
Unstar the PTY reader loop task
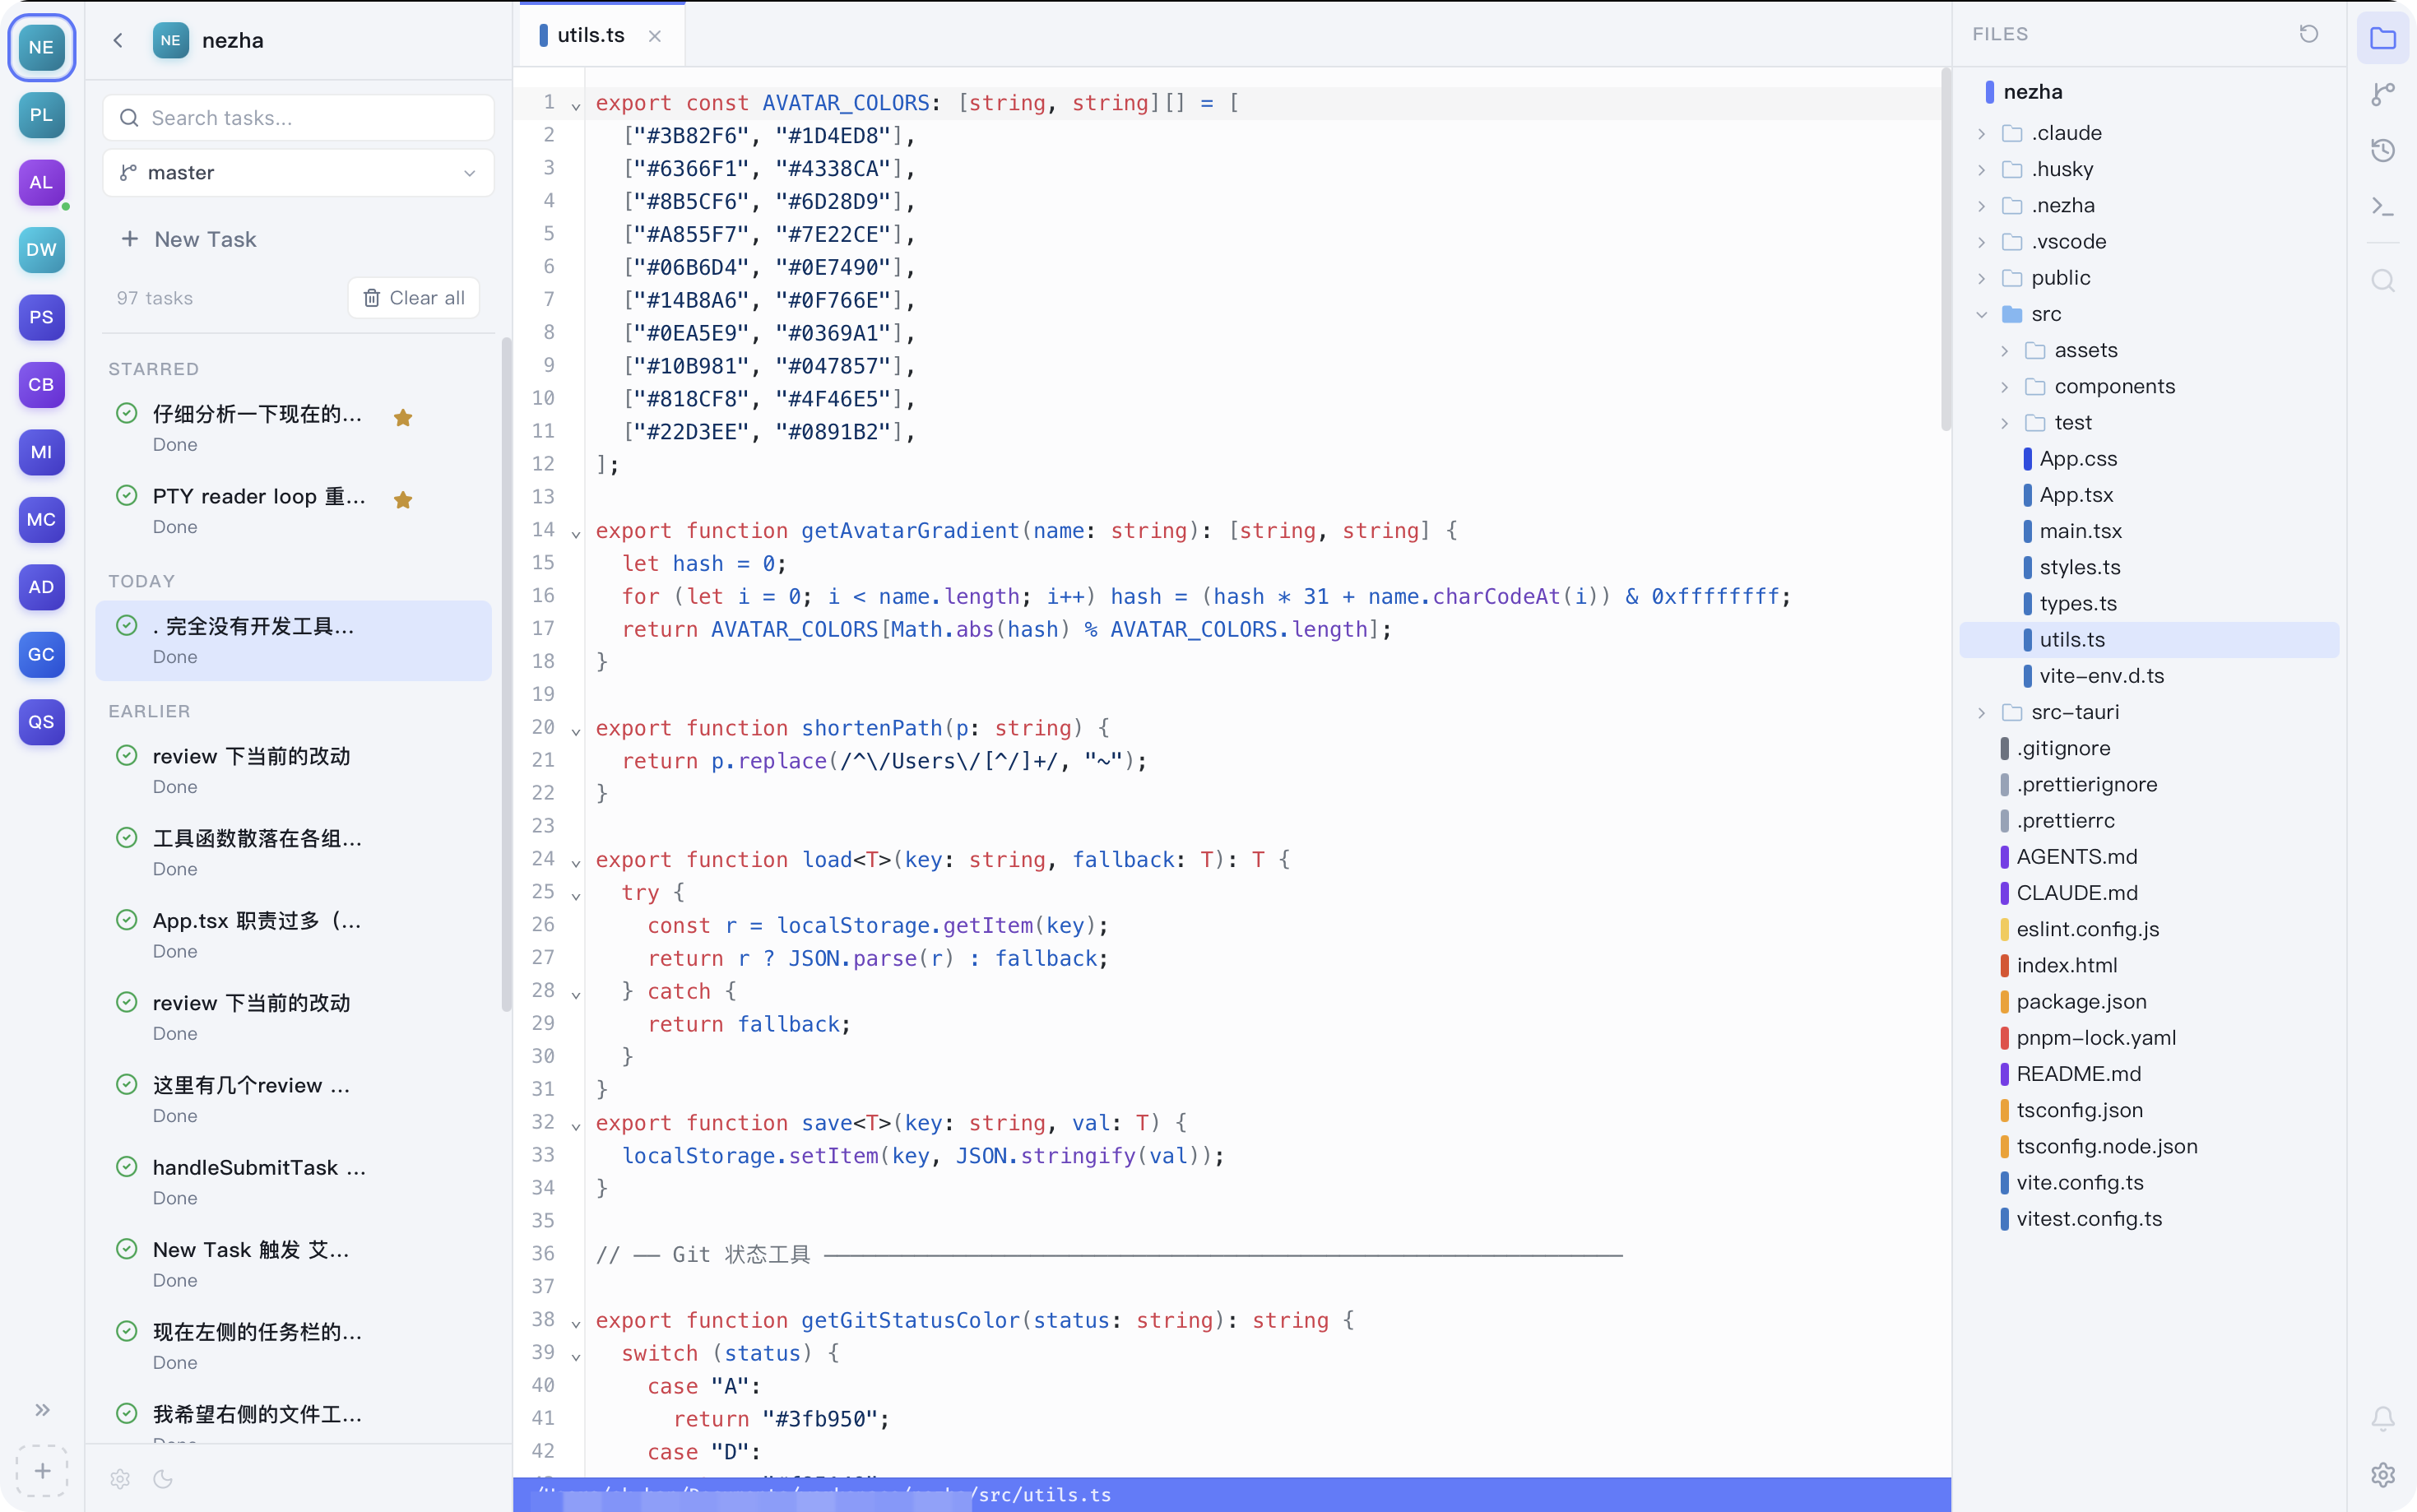[x=403, y=500]
